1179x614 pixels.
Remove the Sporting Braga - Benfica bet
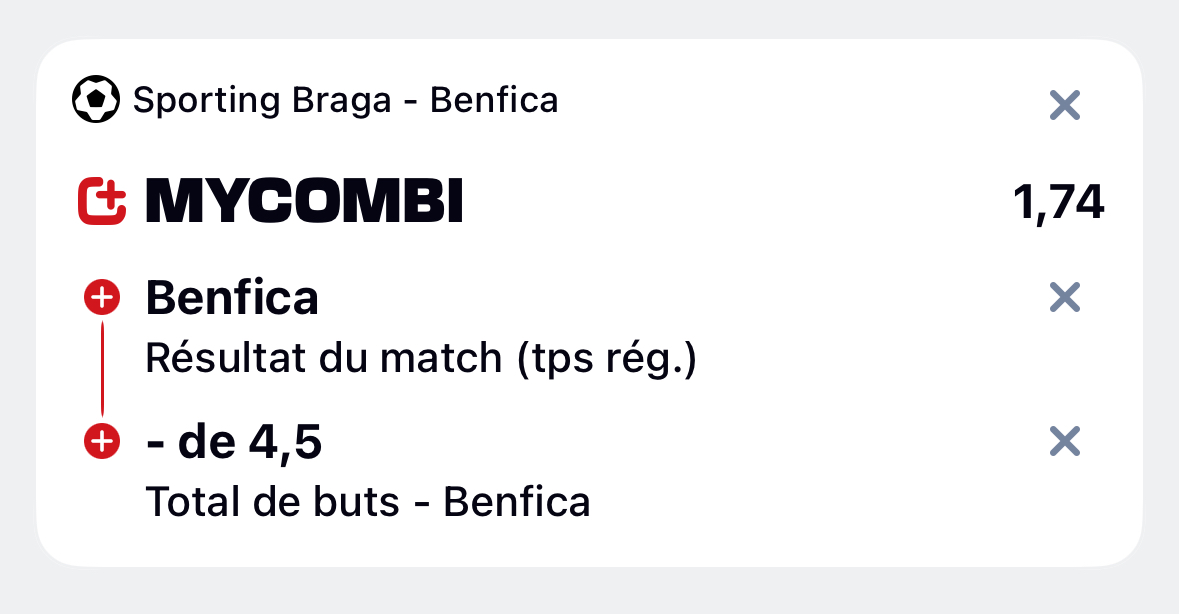tap(1065, 105)
